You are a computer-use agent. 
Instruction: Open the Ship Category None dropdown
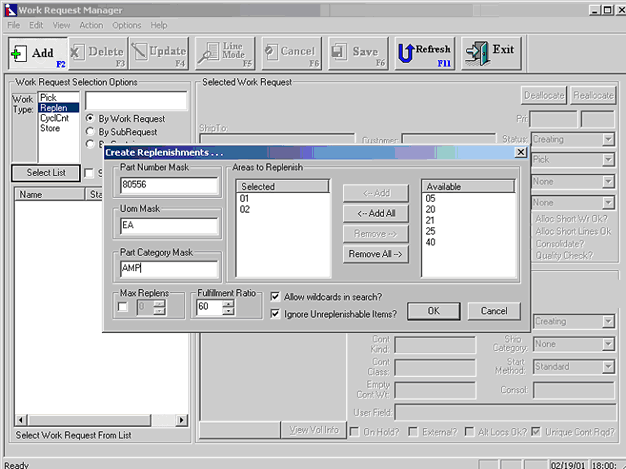608,344
